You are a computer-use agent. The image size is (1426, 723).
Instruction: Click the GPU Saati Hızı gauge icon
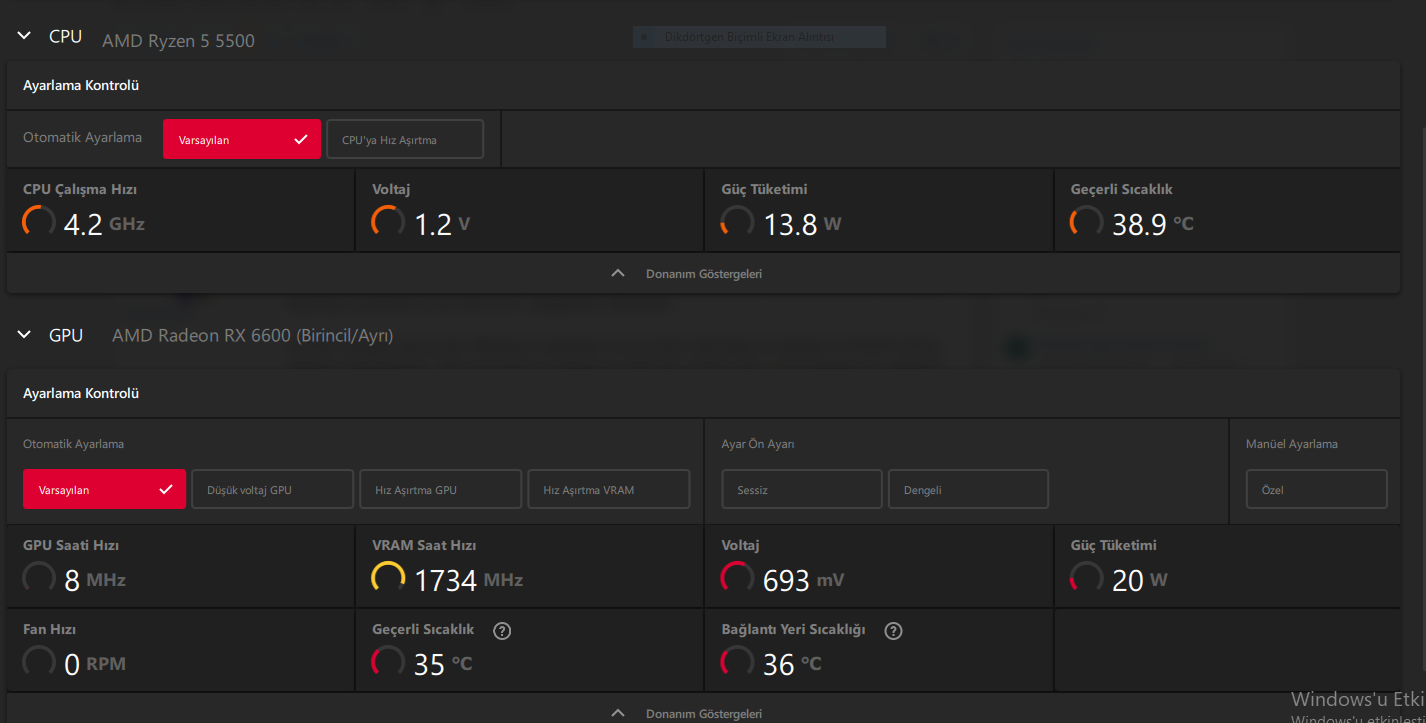click(39, 578)
